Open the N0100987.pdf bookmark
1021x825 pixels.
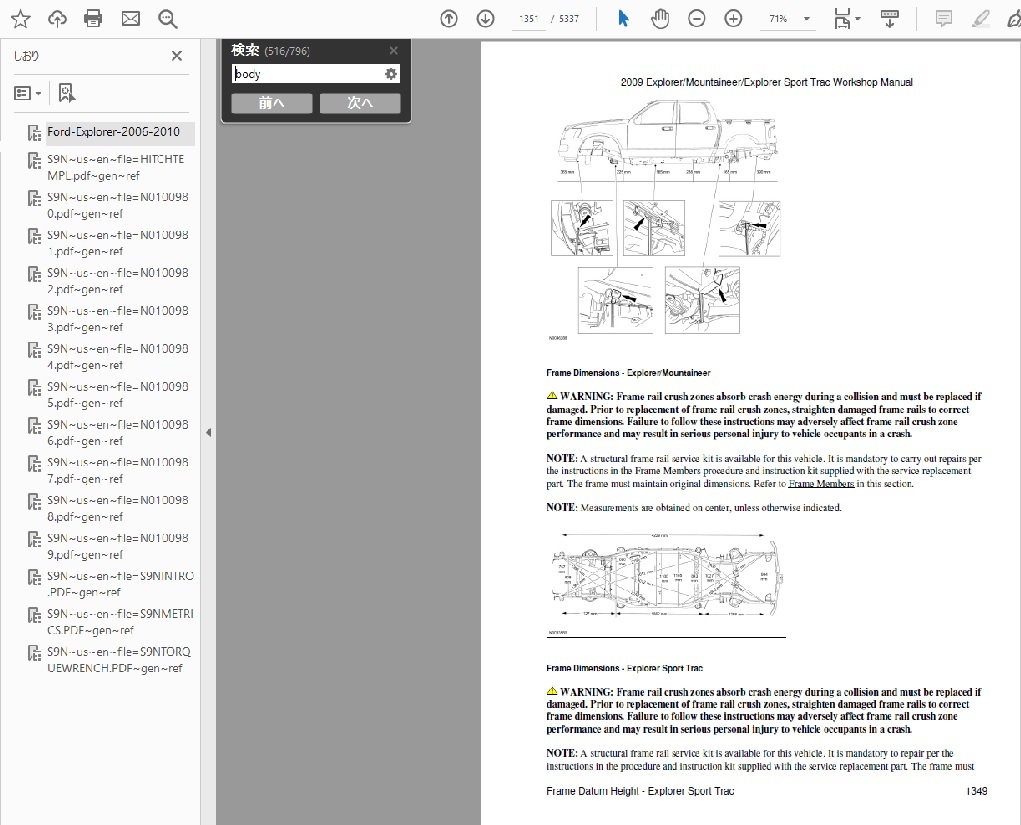[118, 470]
